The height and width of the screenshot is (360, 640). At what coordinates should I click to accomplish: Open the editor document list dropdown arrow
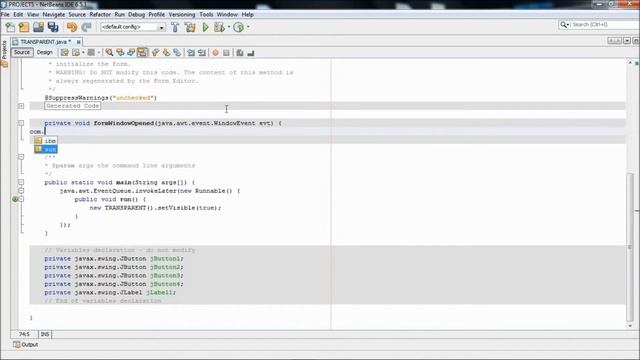[x=627, y=41]
